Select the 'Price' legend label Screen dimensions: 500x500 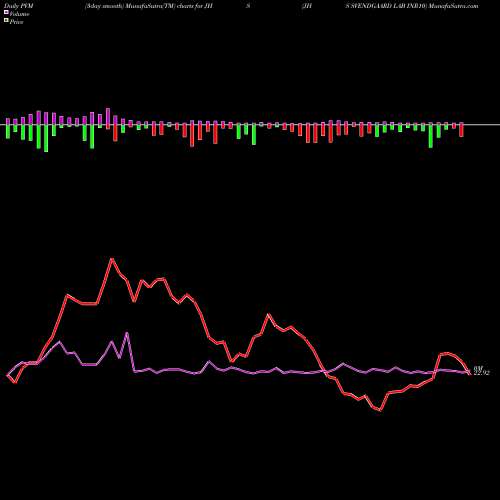click(16, 22)
